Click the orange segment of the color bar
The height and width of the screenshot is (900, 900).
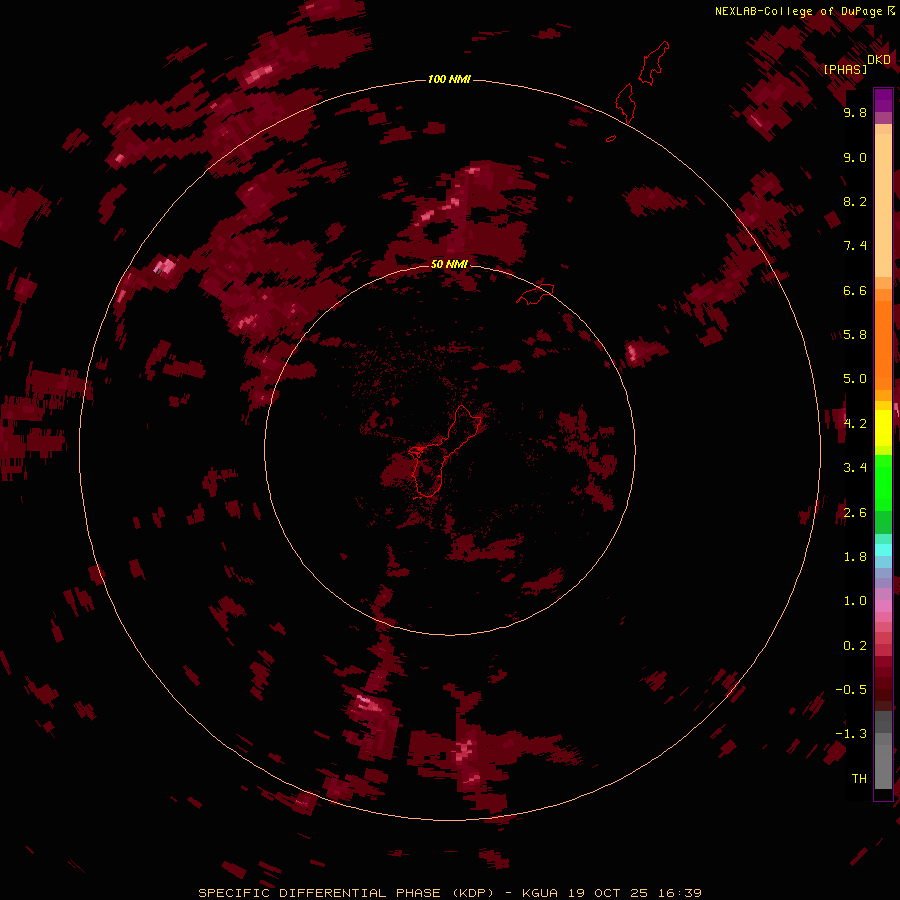[x=883, y=344]
